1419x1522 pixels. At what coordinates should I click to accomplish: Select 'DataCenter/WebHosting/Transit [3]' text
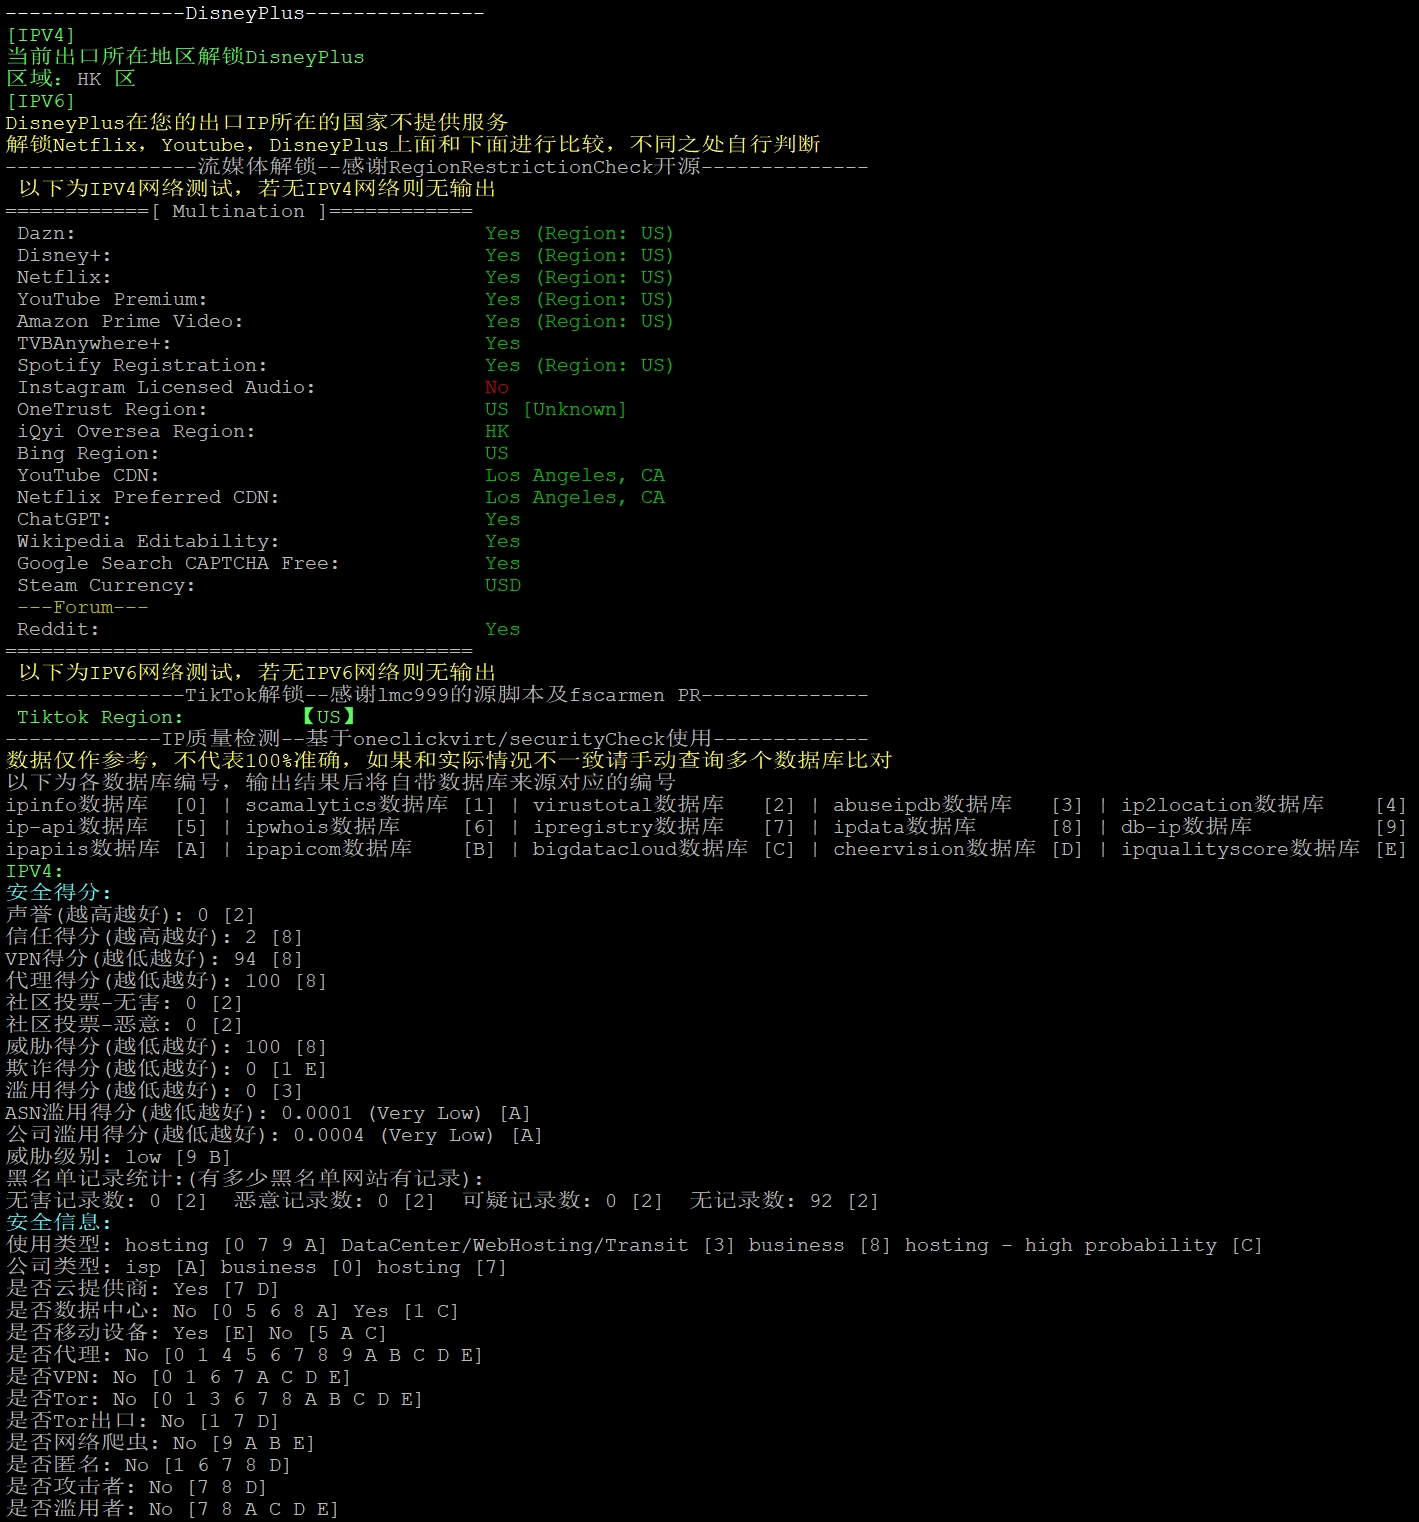(538, 1245)
